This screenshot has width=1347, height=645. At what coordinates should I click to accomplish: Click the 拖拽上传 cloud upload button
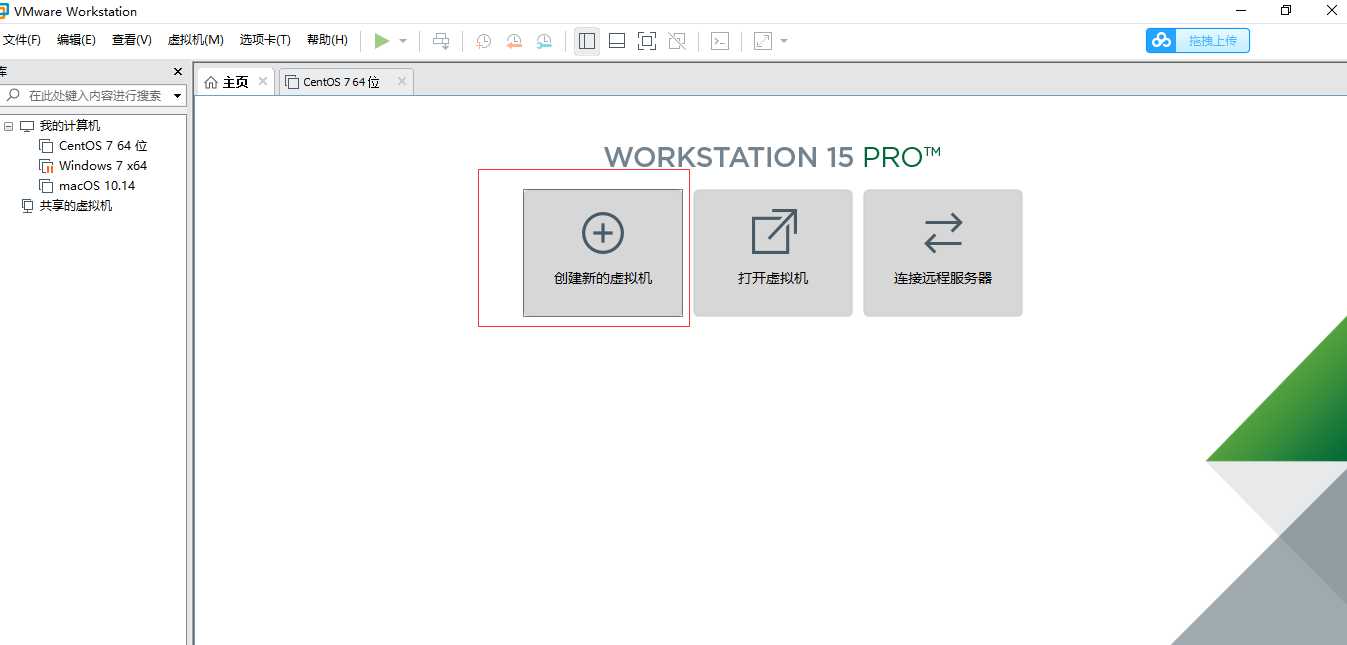pos(1198,40)
